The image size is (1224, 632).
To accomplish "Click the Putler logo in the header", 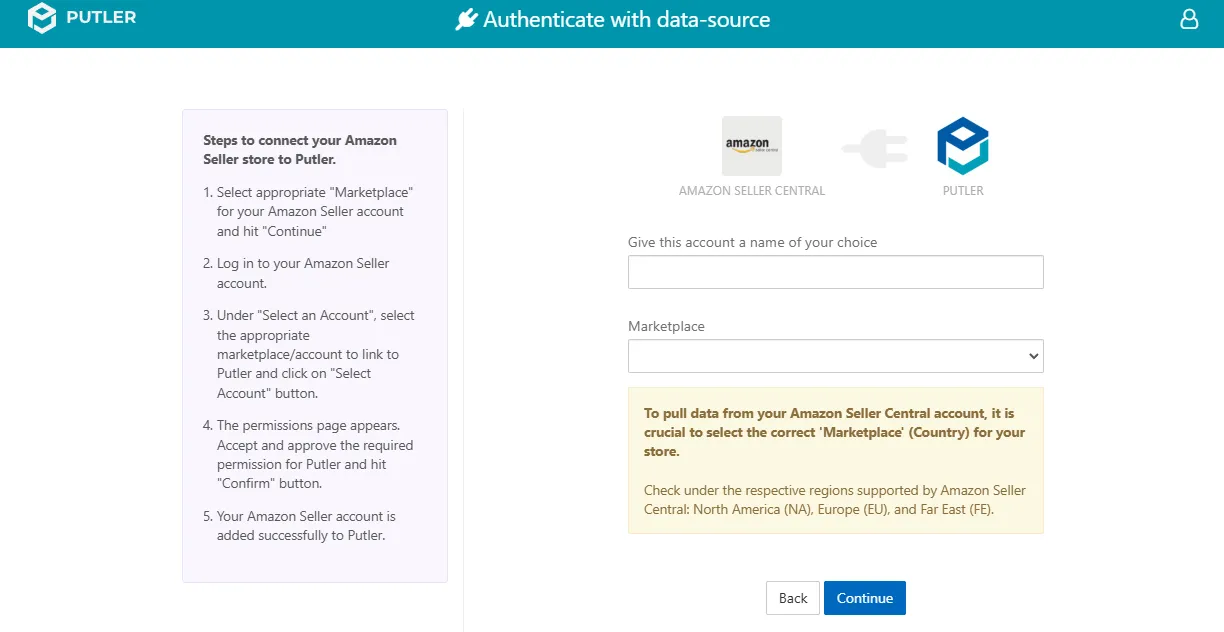I will pos(82,18).
